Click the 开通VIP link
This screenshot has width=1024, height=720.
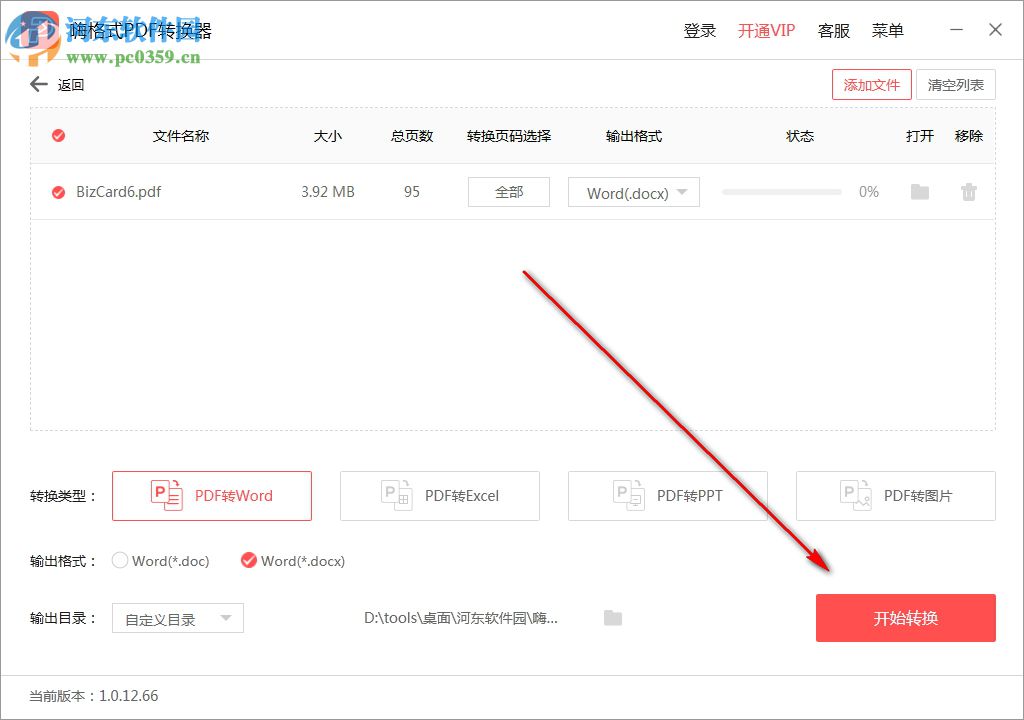[766, 30]
